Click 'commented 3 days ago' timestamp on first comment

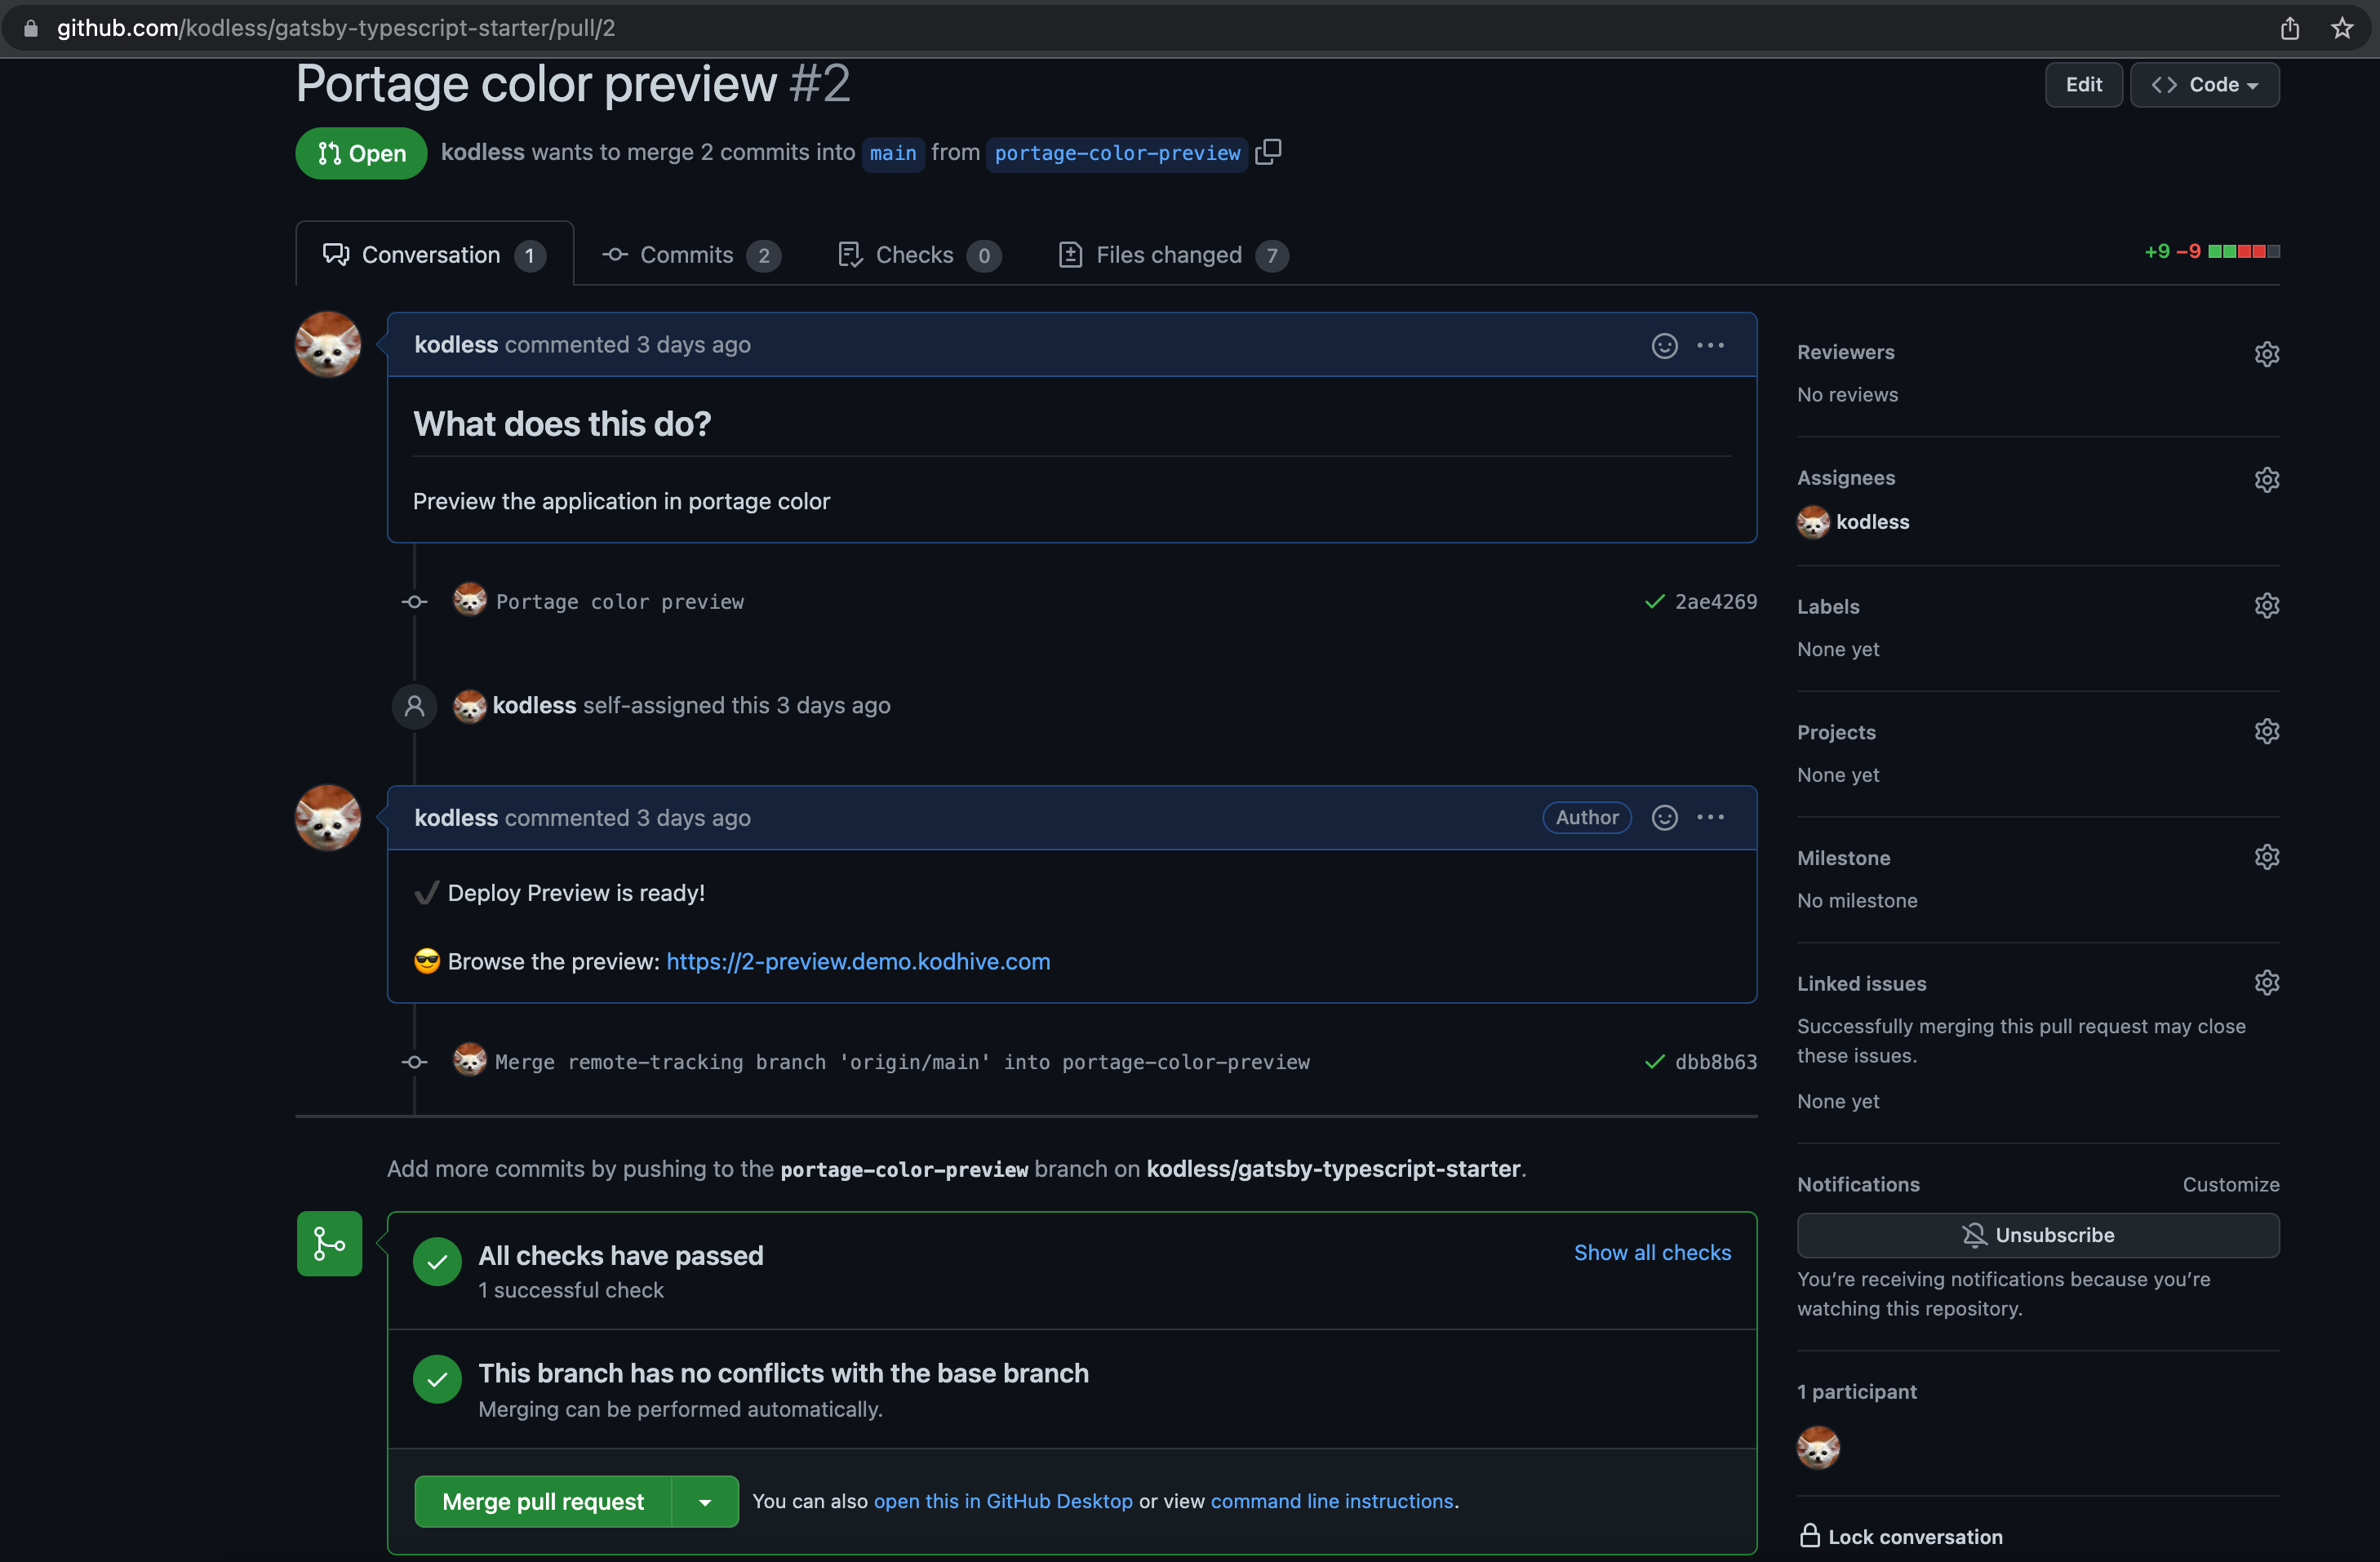(x=628, y=344)
